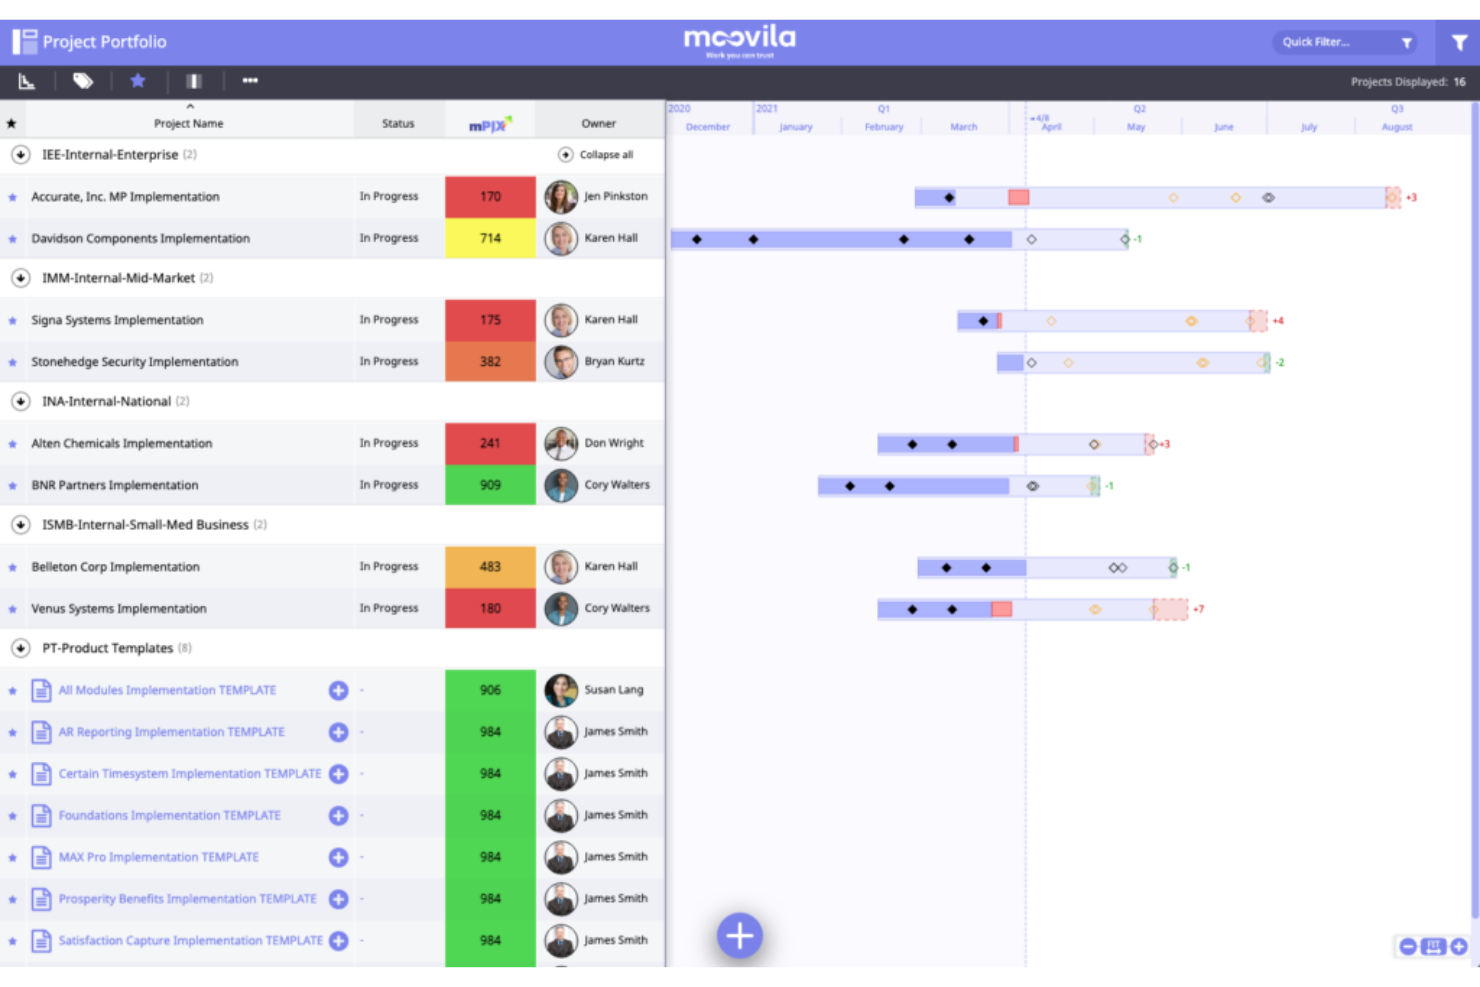Viewport: 1480px width, 987px height.
Task: Click the big plus add project button
Action: click(x=740, y=936)
